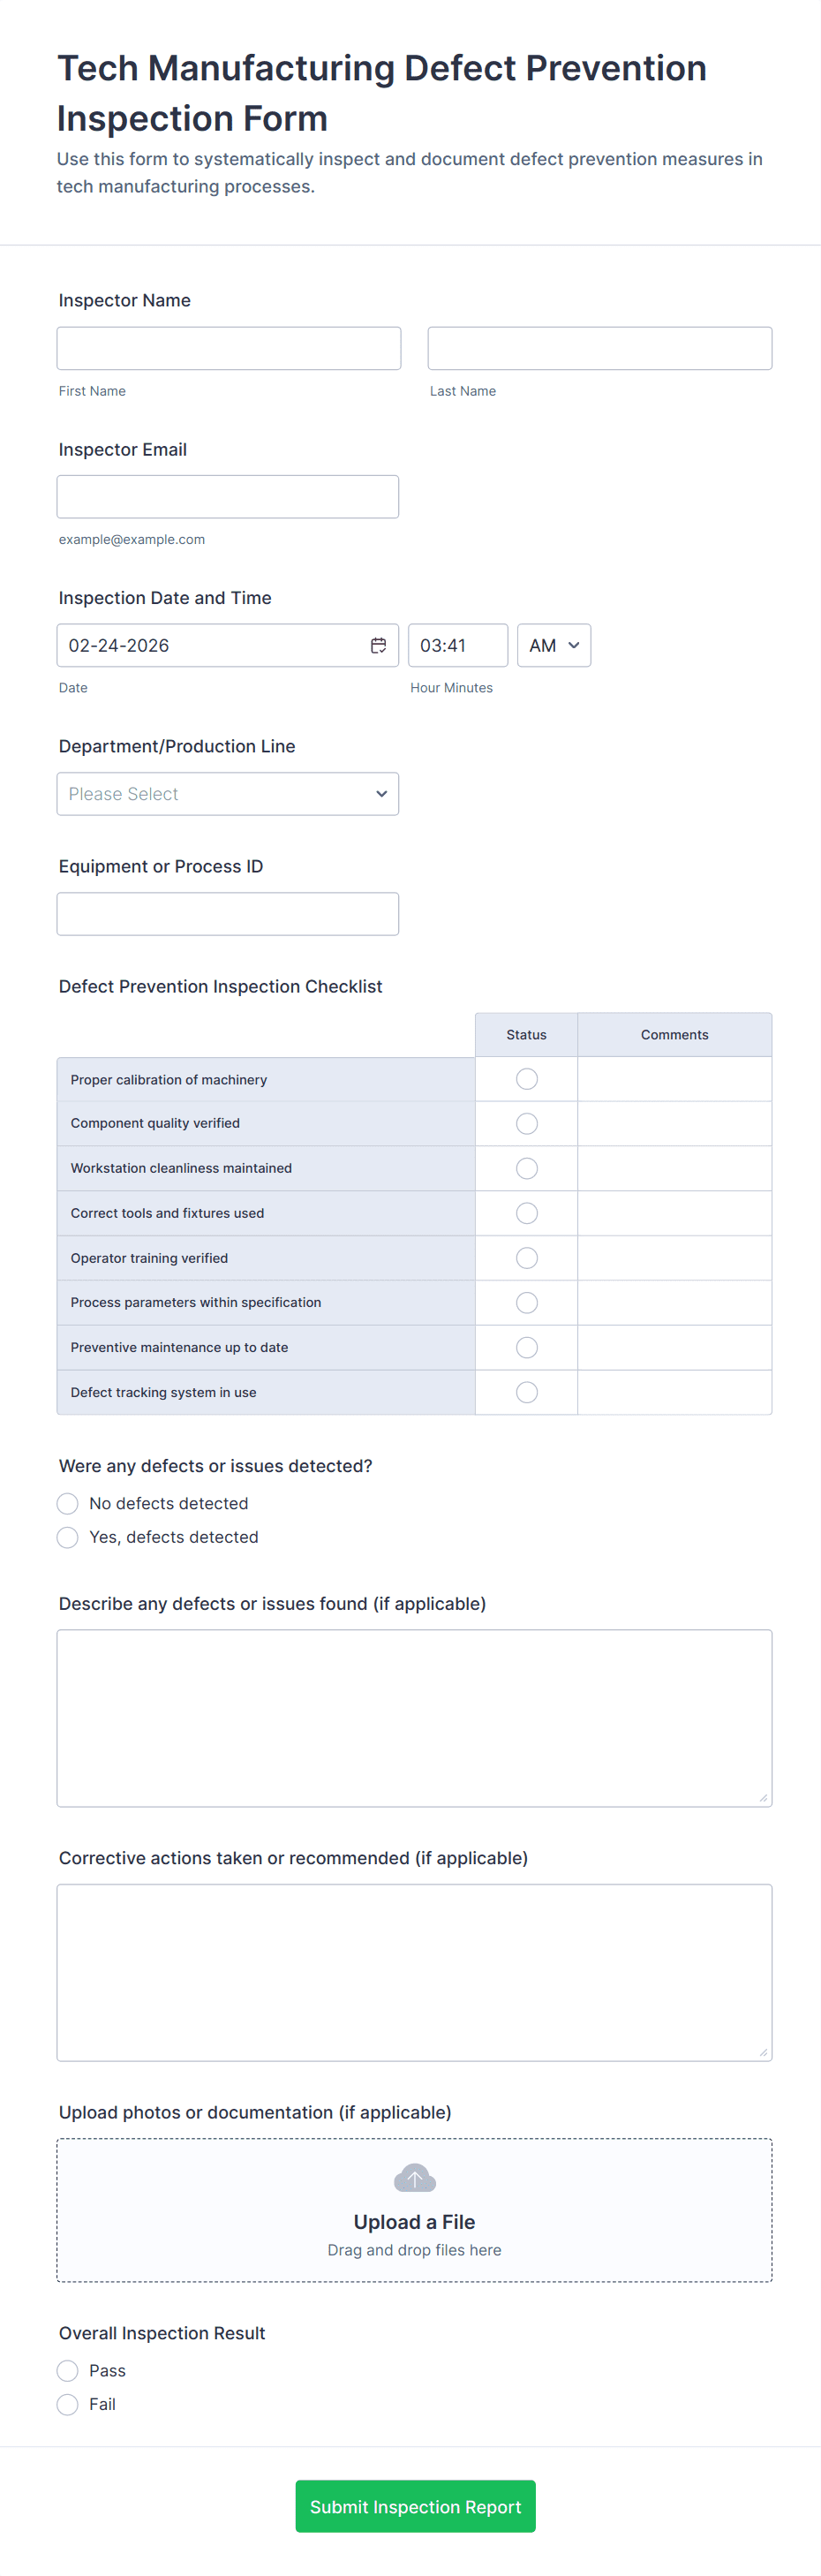Click the Equipment or Process ID field
This screenshot has width=821, height=2576.
tap(228, 914)
